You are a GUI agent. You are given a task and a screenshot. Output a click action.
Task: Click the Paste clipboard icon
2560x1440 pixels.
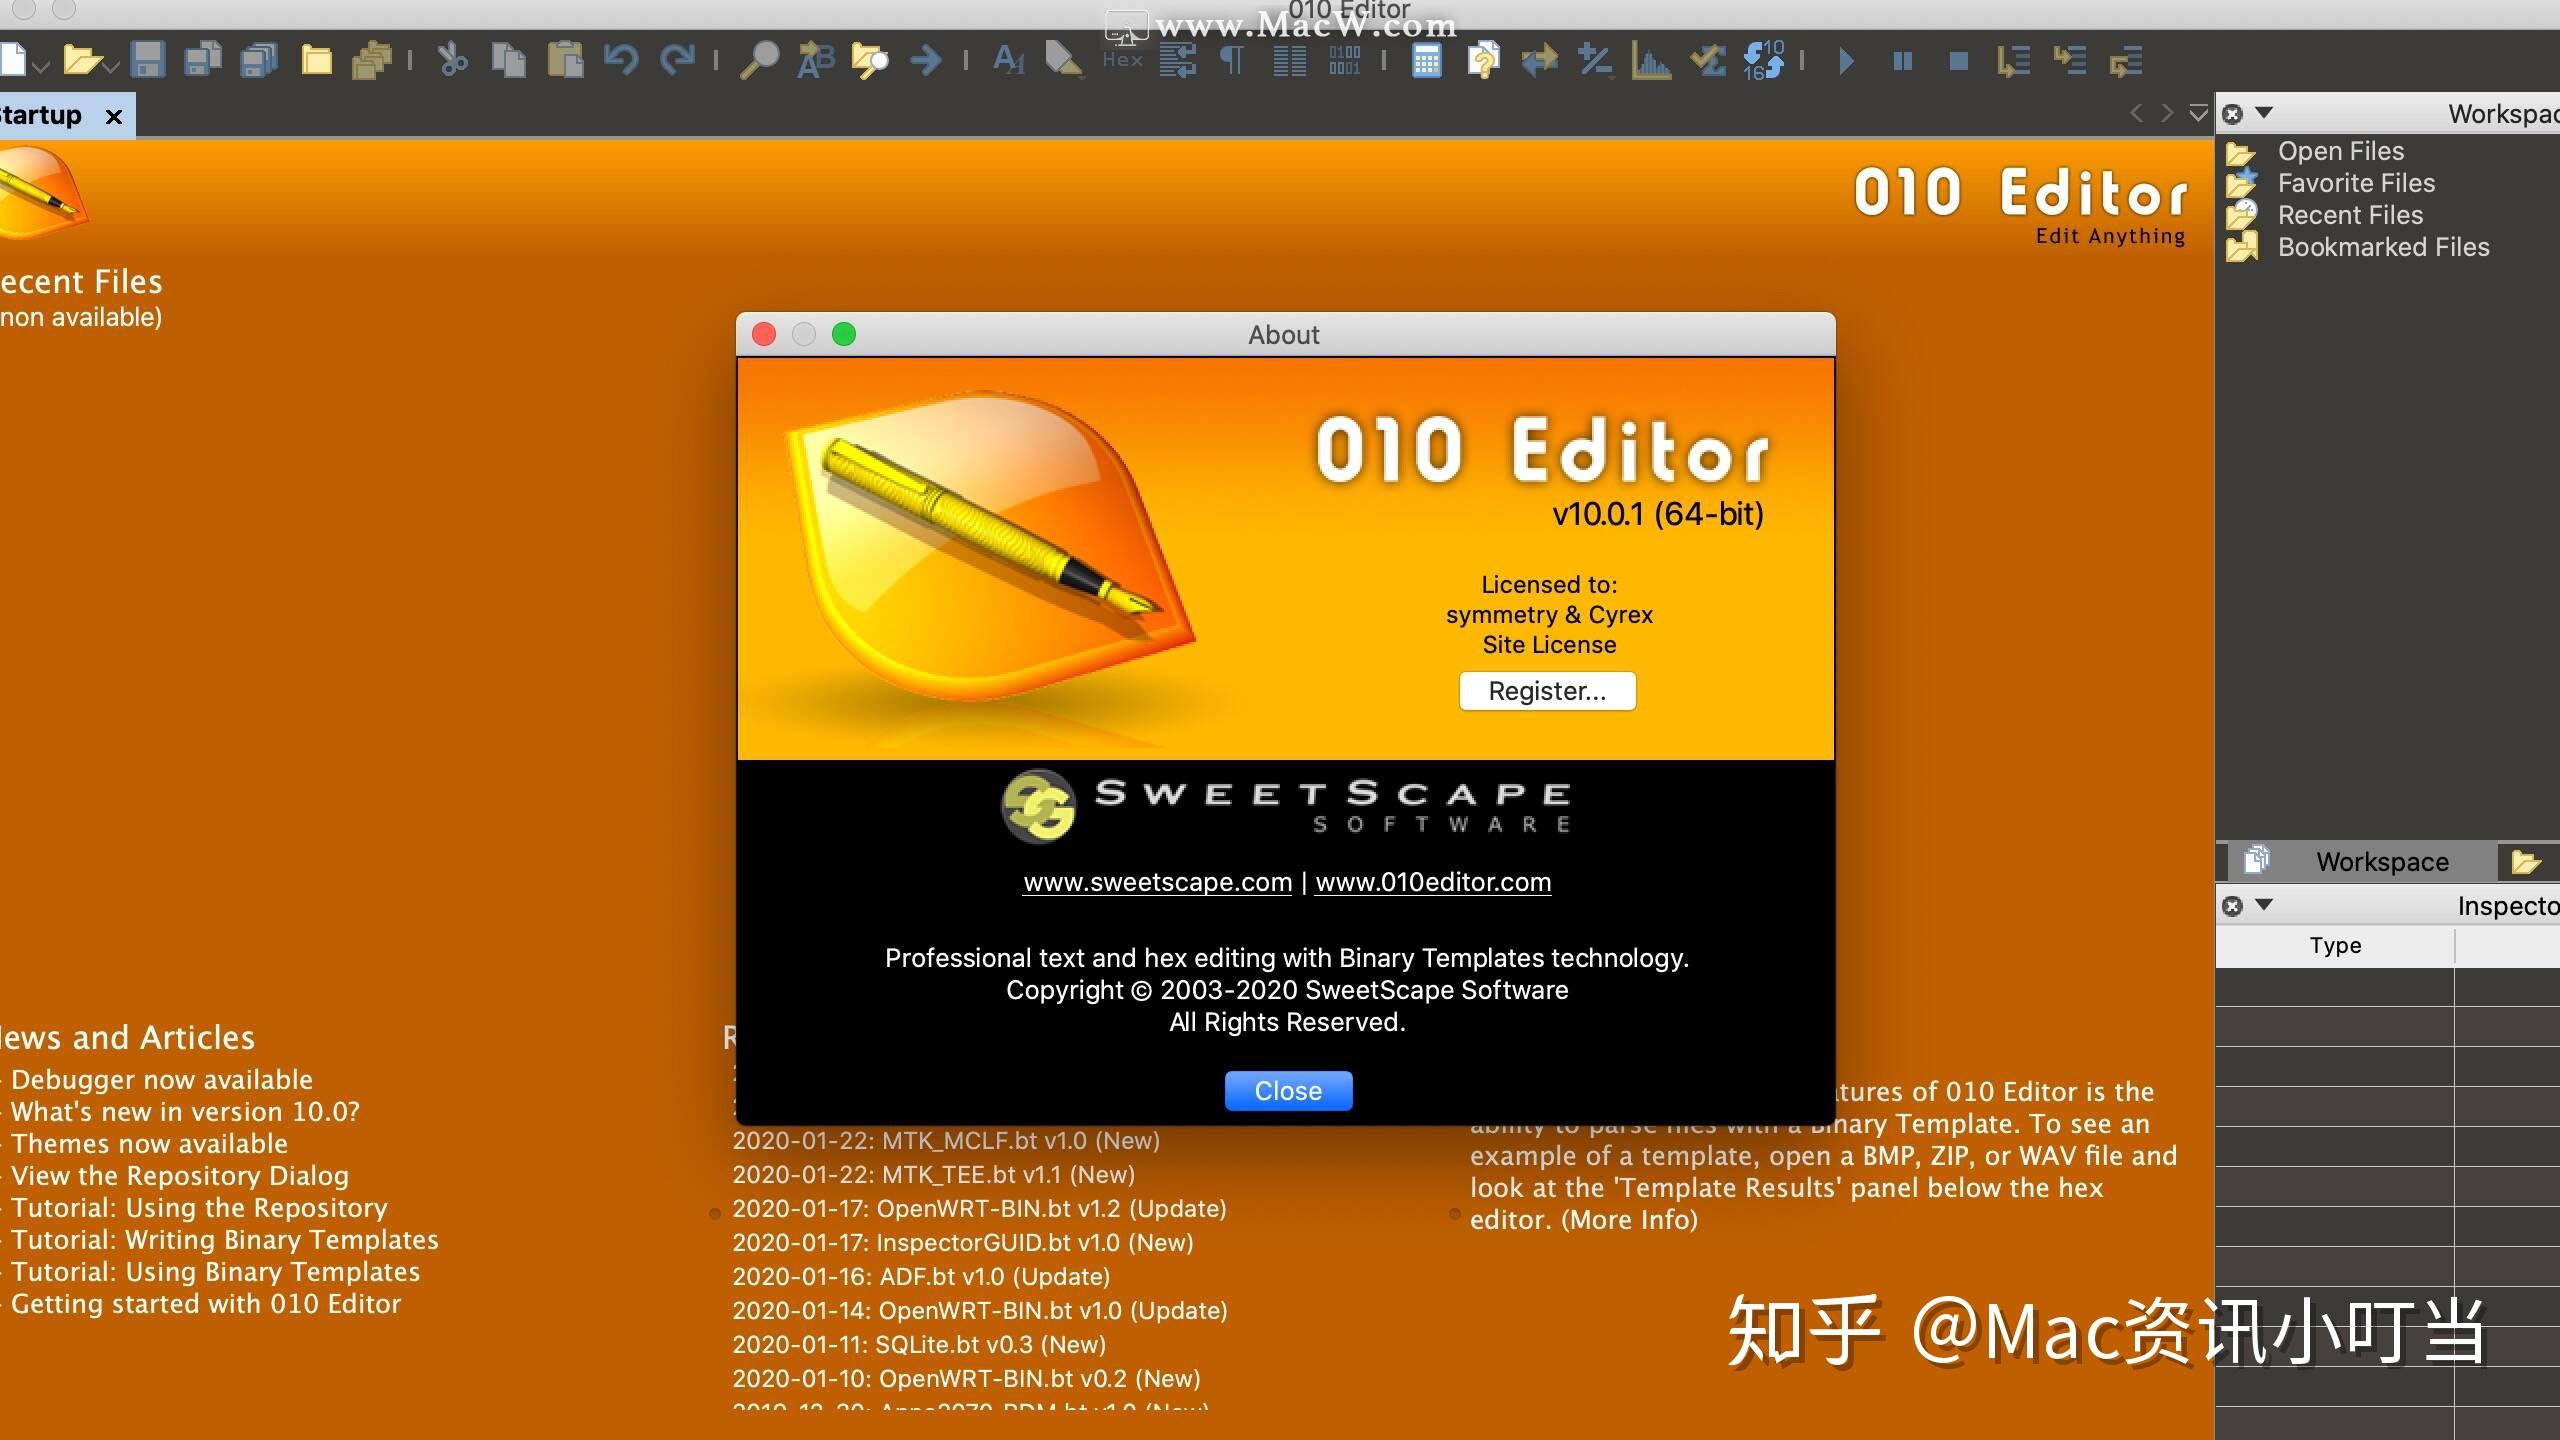point(565,60)
